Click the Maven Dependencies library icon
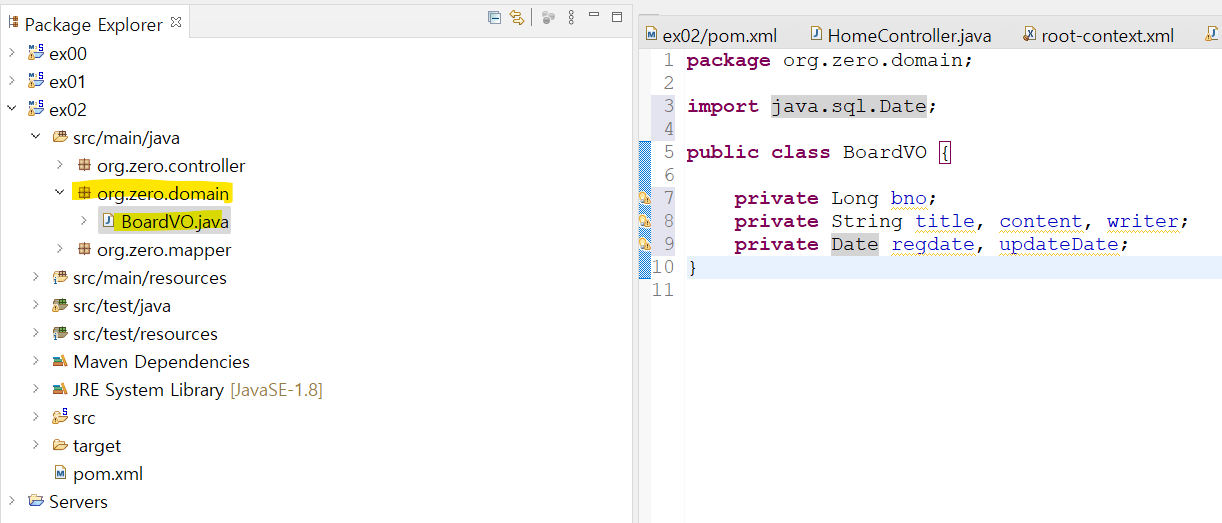Viewport: 1222px width, 523px height. pos(60,361)
